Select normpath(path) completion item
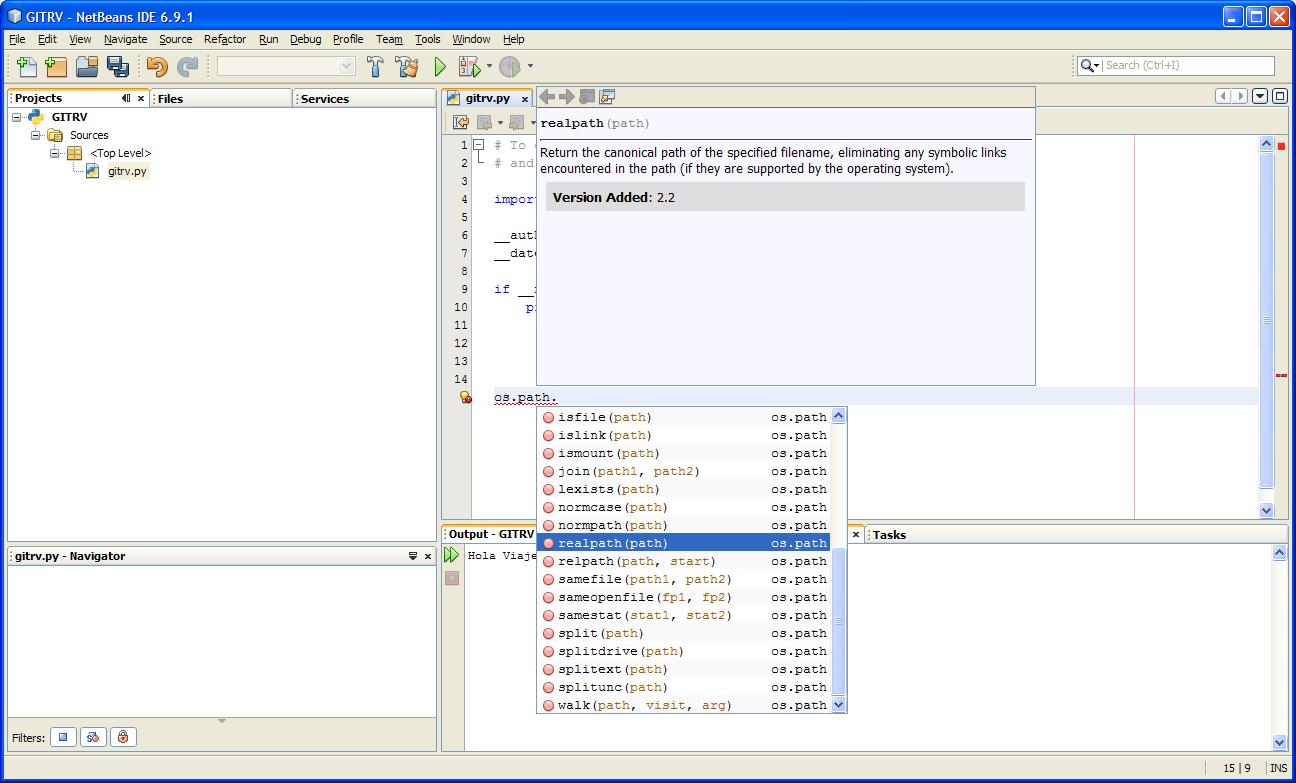 pyautogui.click(x=684, y=525)
